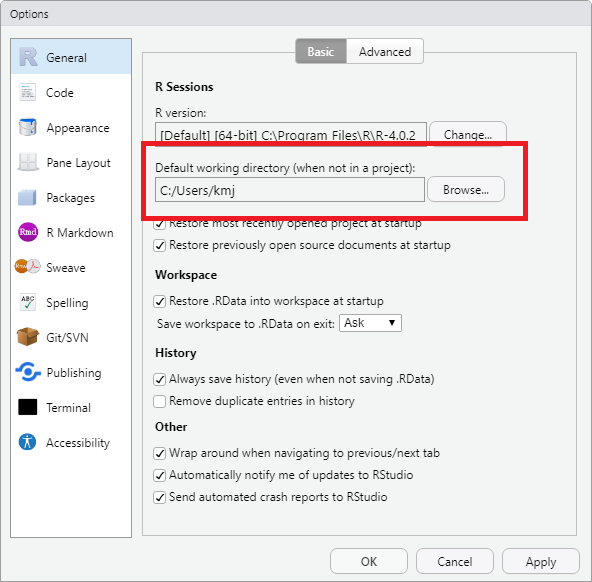Select the Terminal label in sidebar
Image resolution: width=592 pixels, height=582 pixels.
68,408
